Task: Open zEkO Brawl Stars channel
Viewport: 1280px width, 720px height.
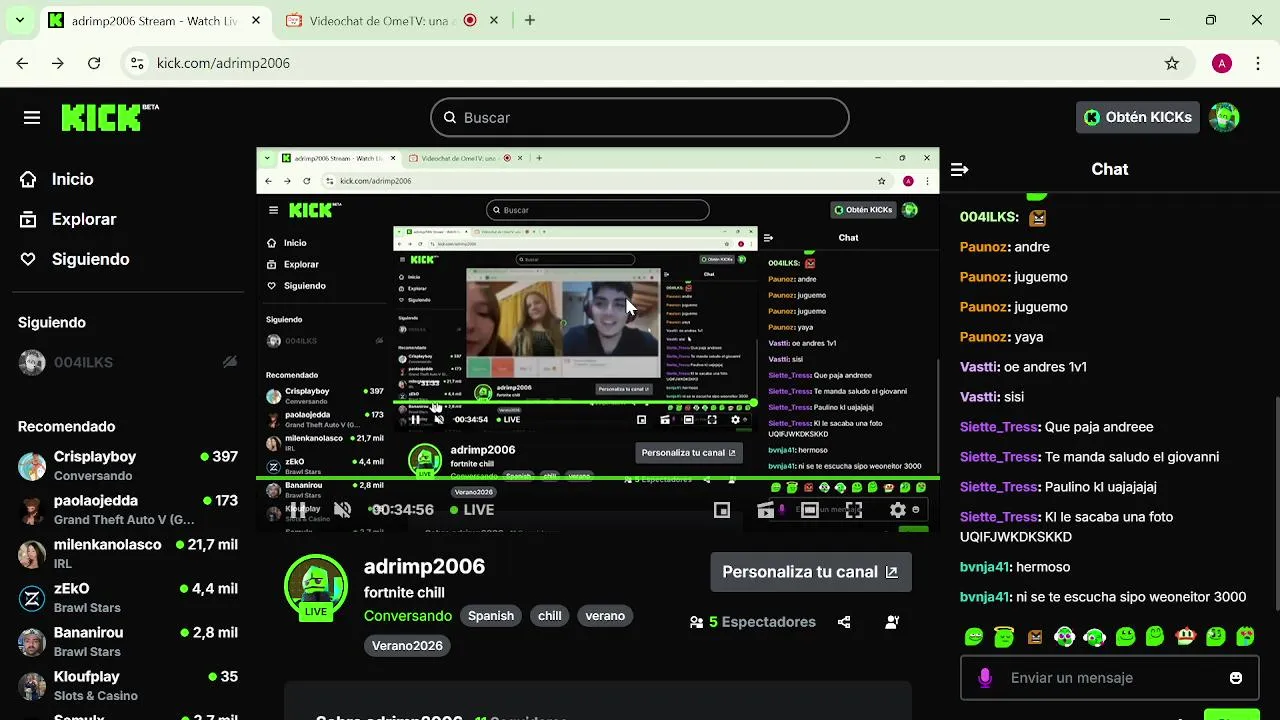Action: coord(128,598)
